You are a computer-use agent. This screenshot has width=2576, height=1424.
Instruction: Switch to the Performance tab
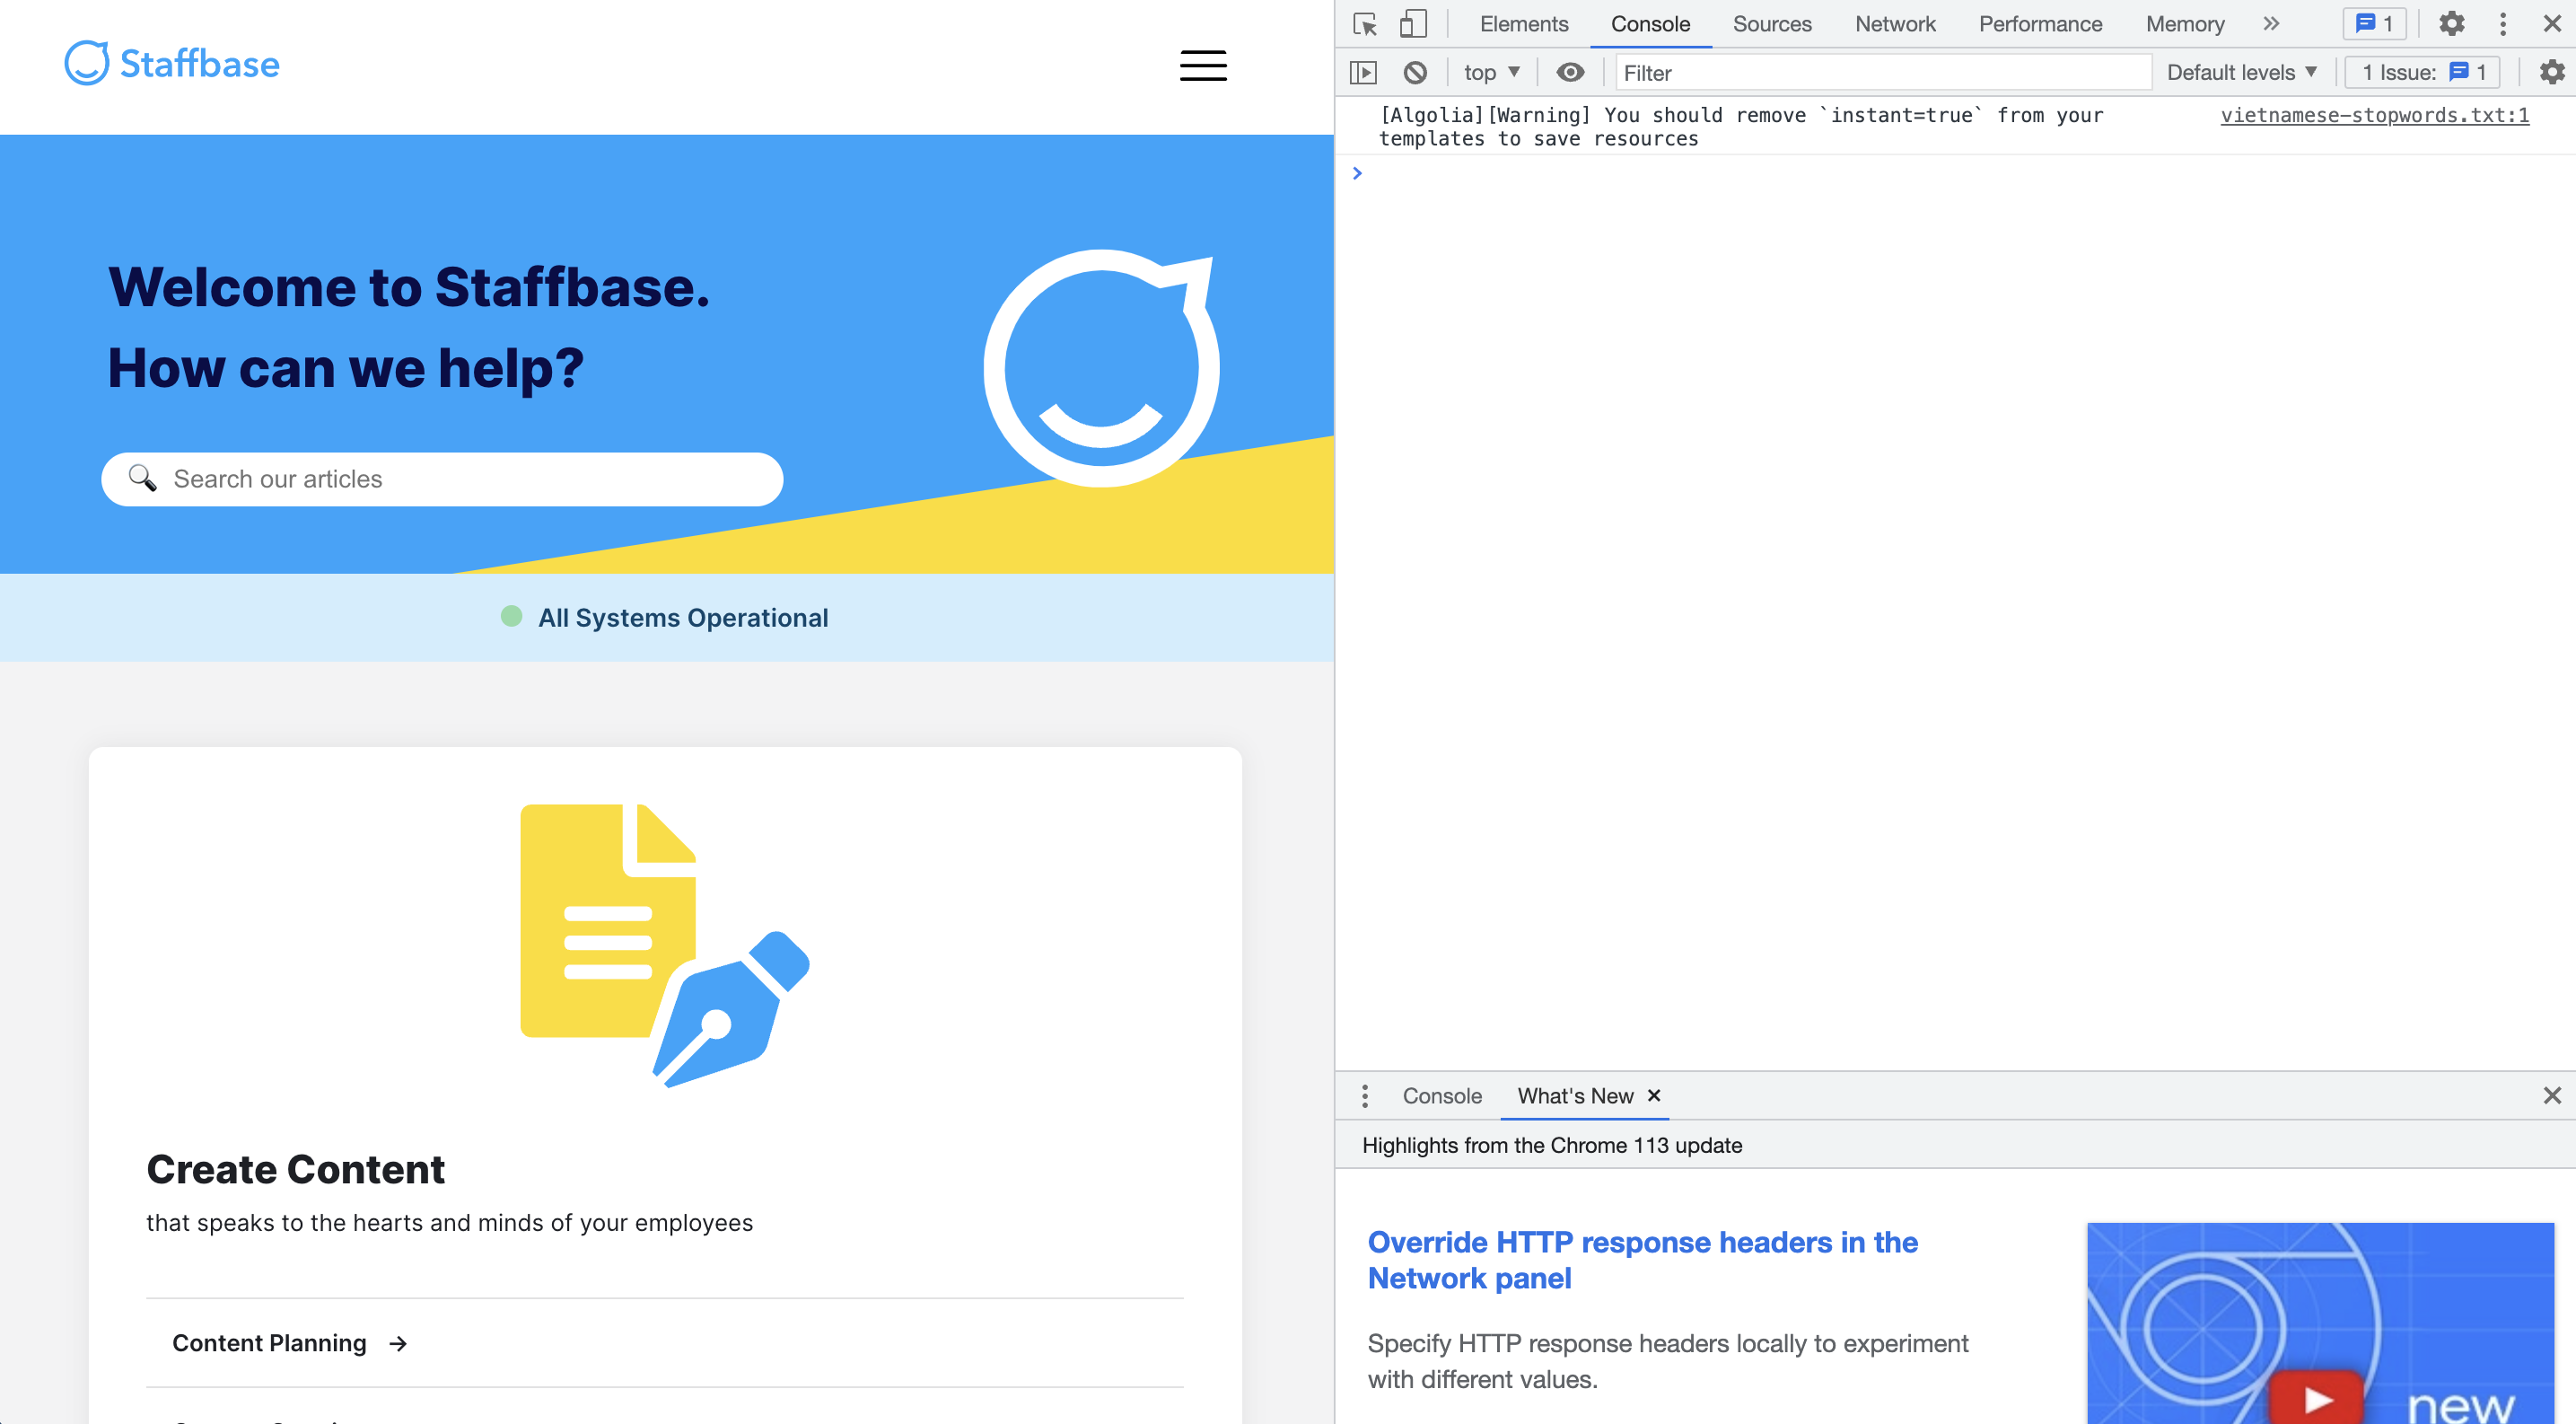point(2040,24)
